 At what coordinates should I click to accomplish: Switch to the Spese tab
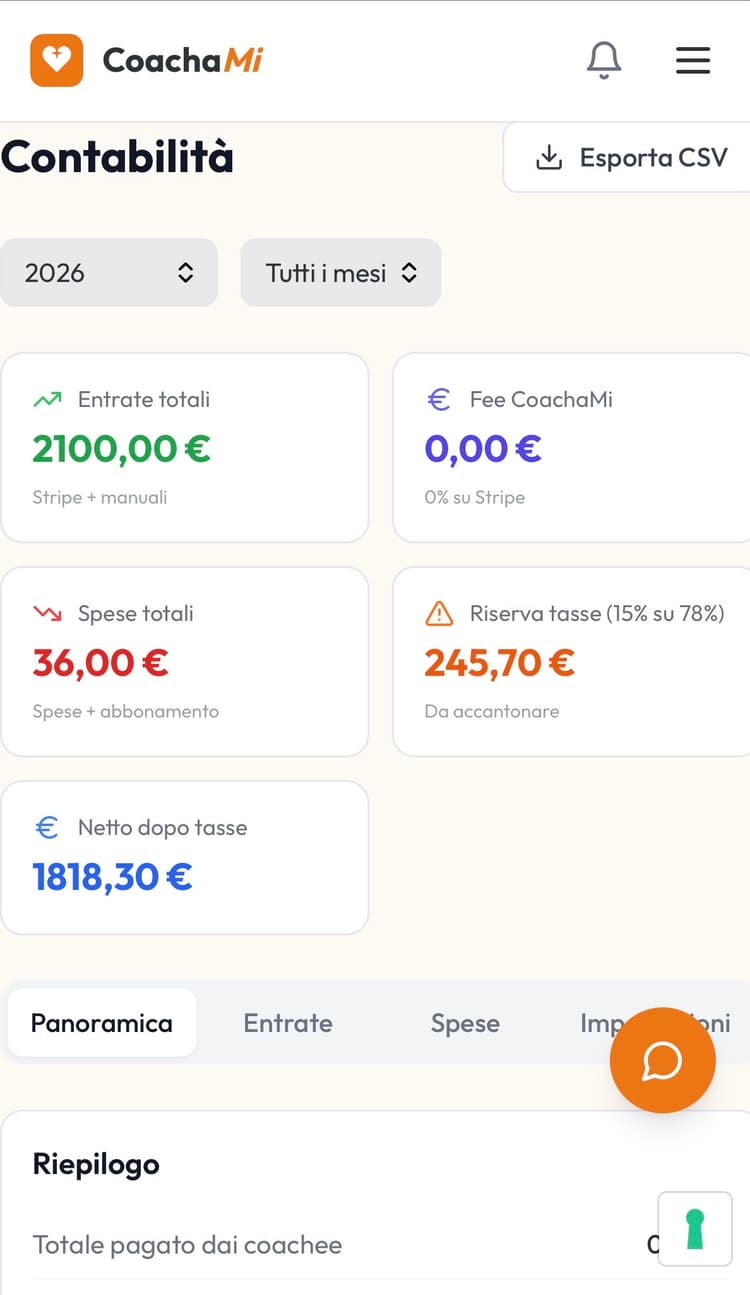pyautogui.click(x=465, y=1023)
